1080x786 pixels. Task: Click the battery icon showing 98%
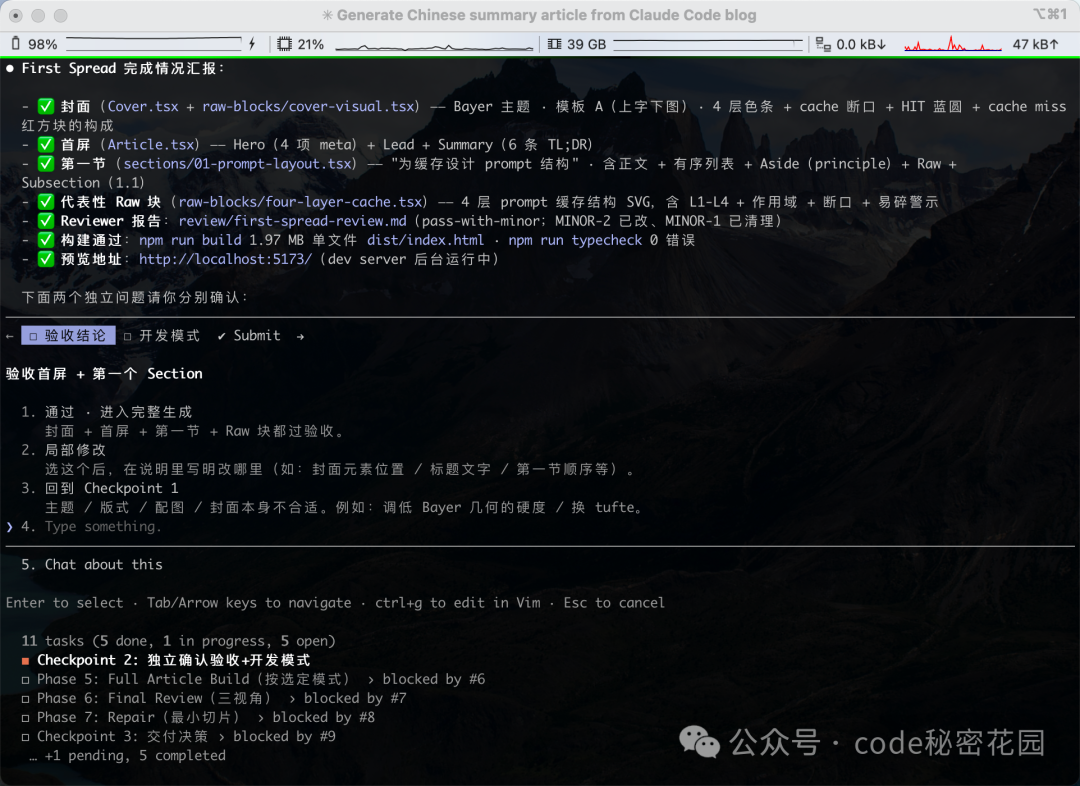pos(16,44)
